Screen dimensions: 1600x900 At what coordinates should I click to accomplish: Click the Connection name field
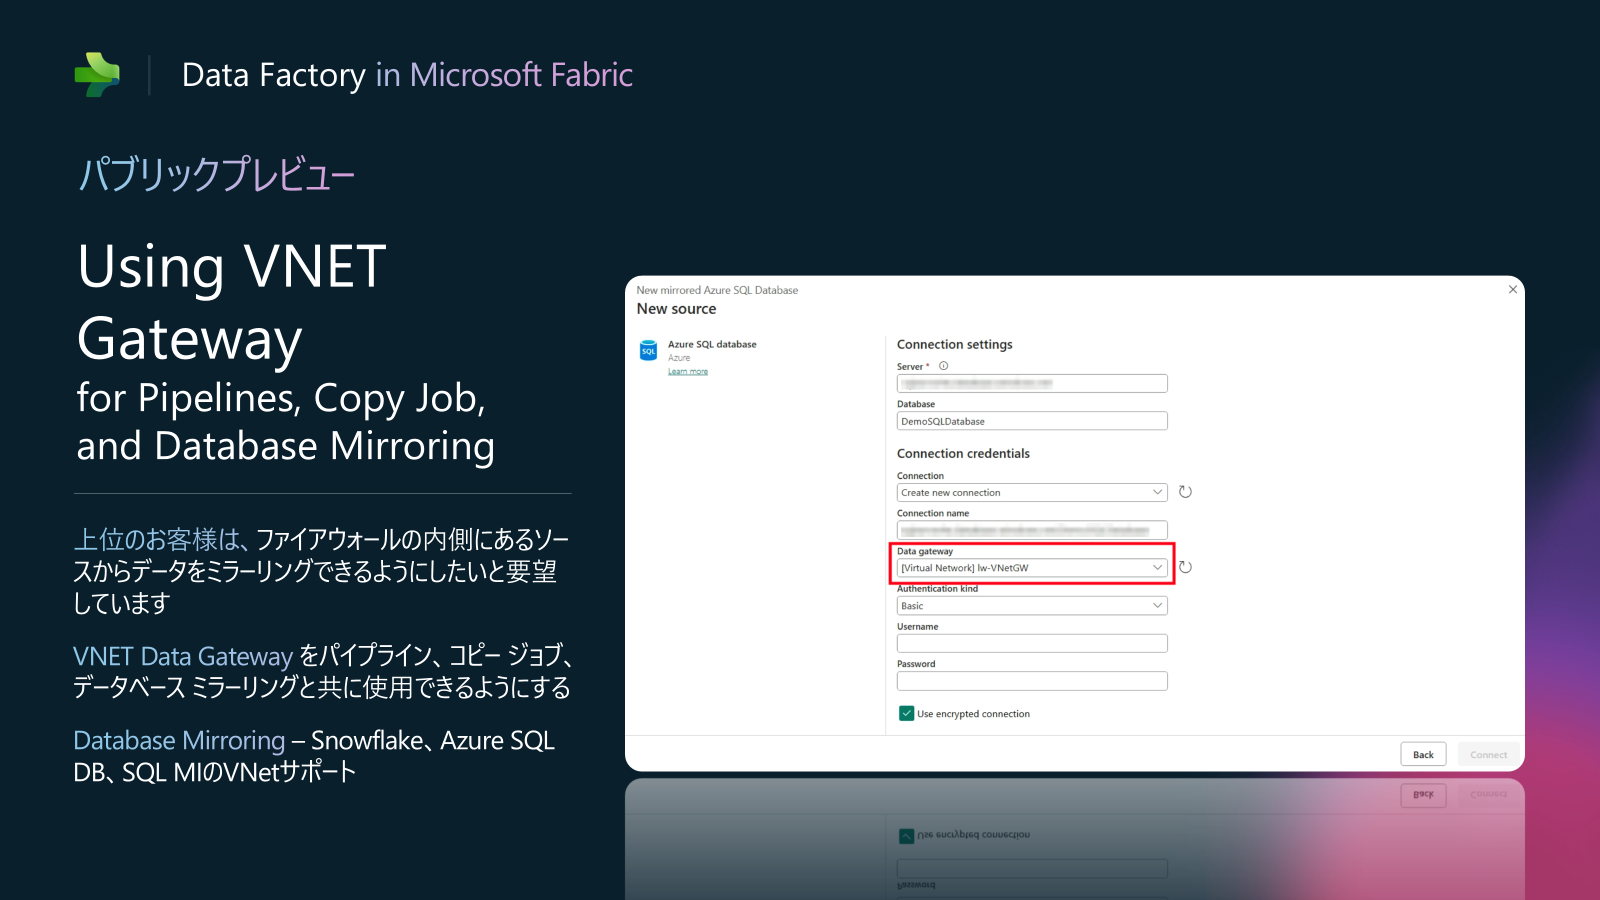(x=1032, y=530)
